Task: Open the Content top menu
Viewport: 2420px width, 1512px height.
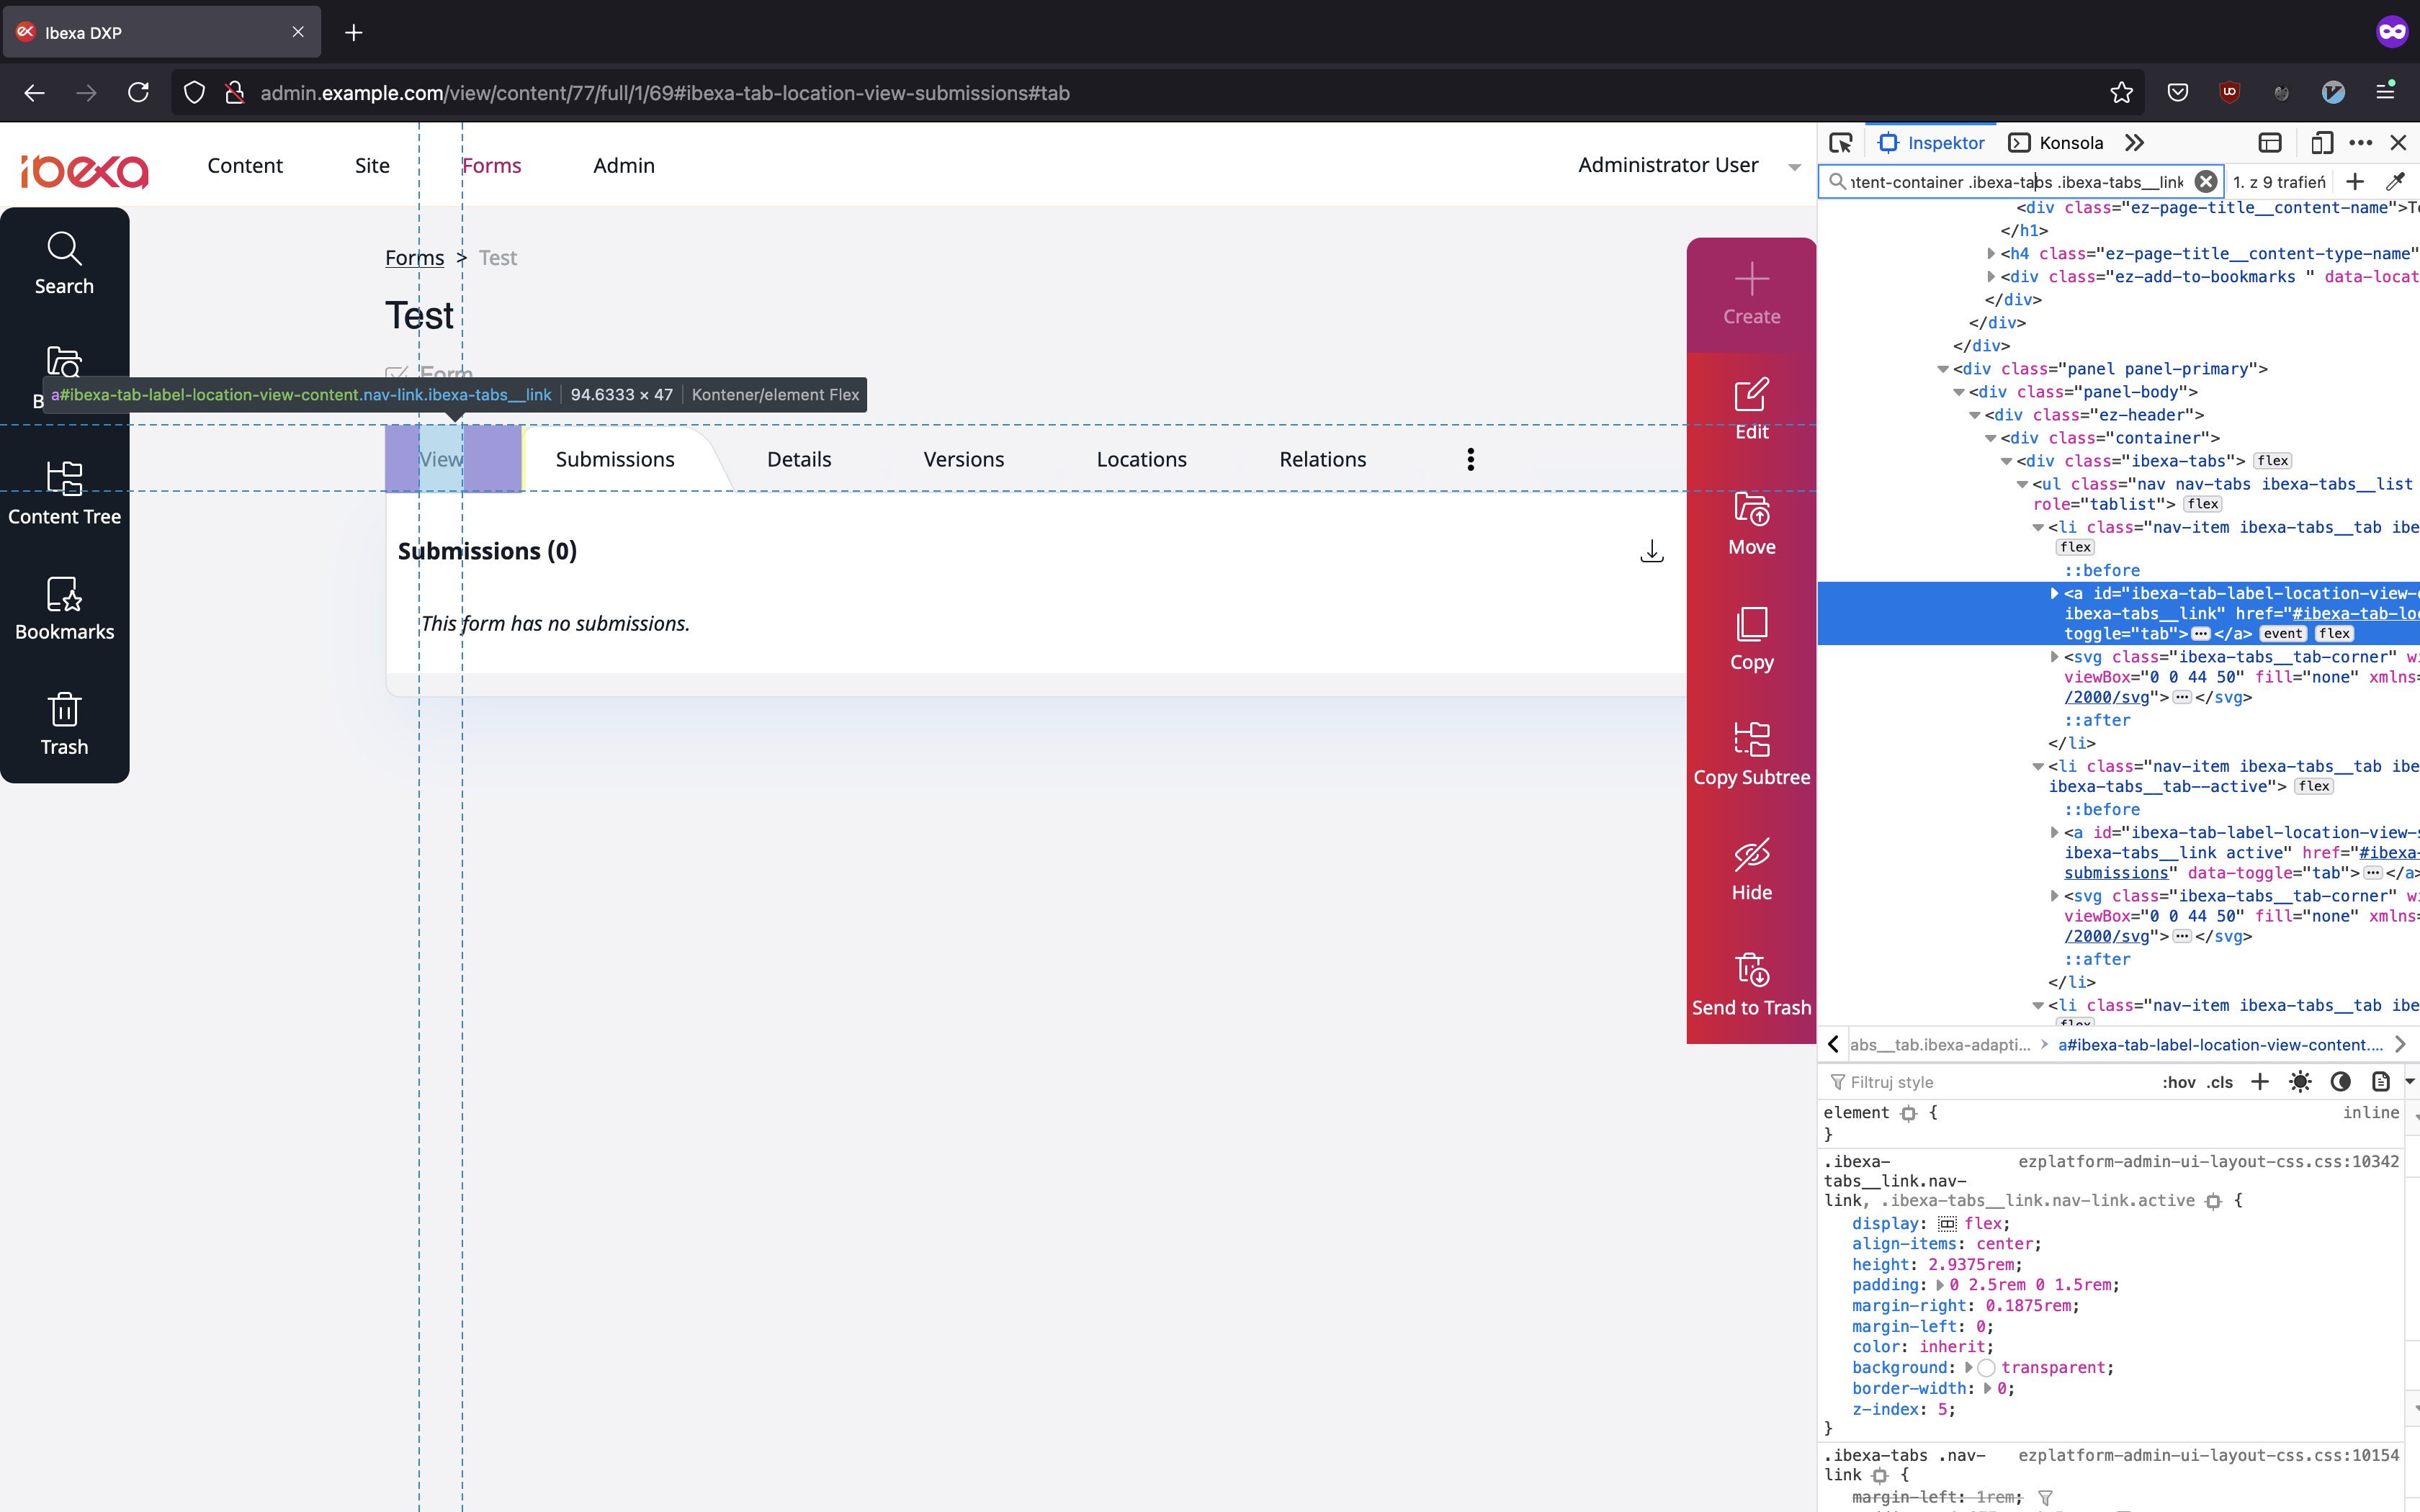Action: (245, 166)
